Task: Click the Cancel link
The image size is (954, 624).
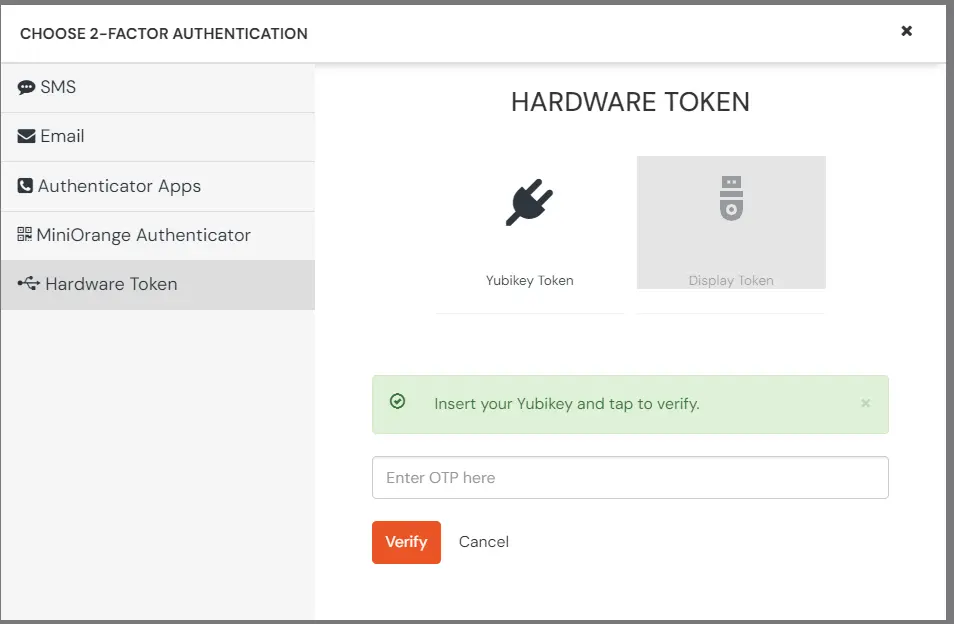Action: 484,541
